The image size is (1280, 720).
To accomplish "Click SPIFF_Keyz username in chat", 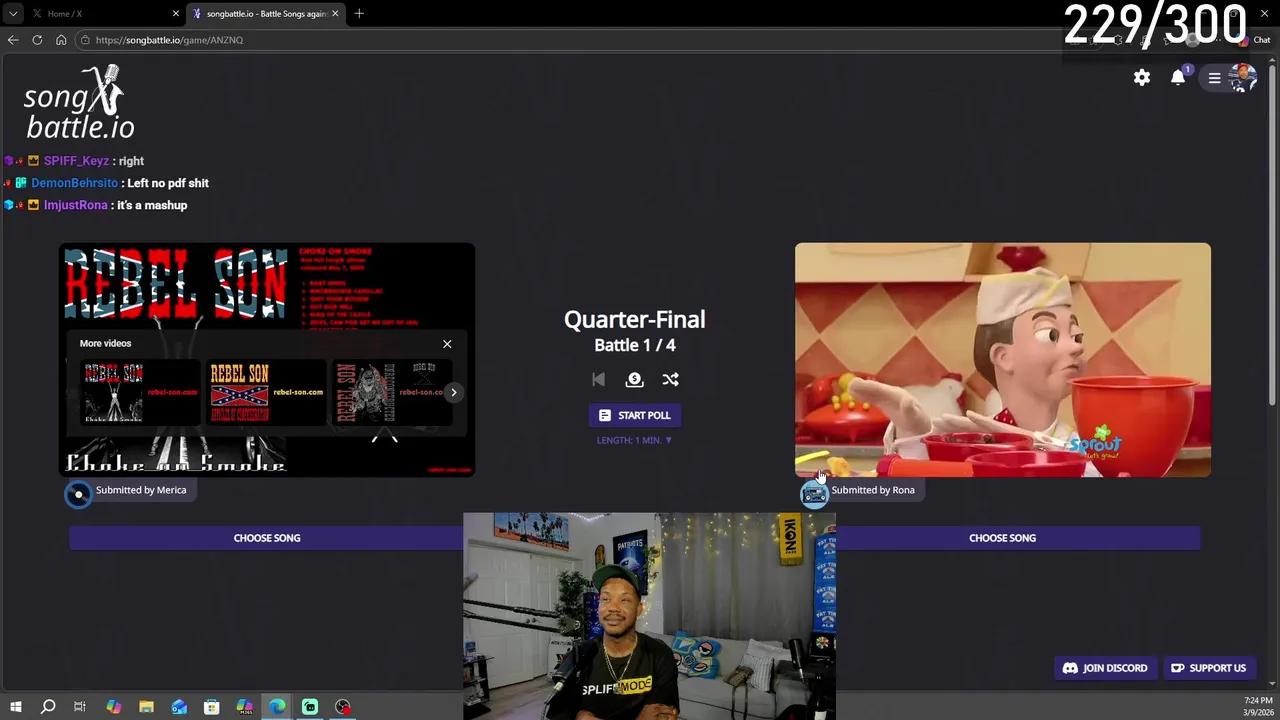I will [x=76, y=161].
